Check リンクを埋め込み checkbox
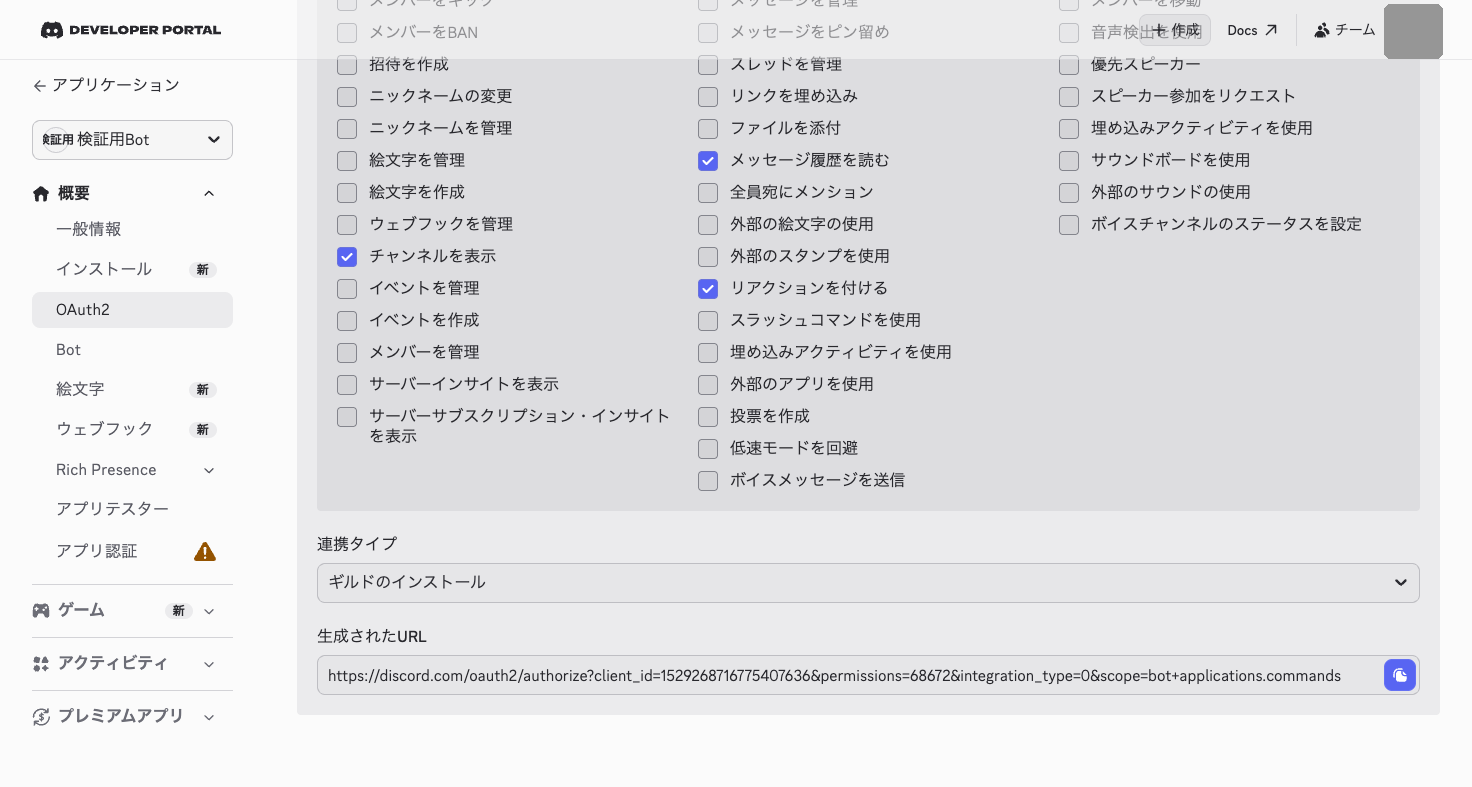This screenshot has width=1472, height=787. point(708,96)
